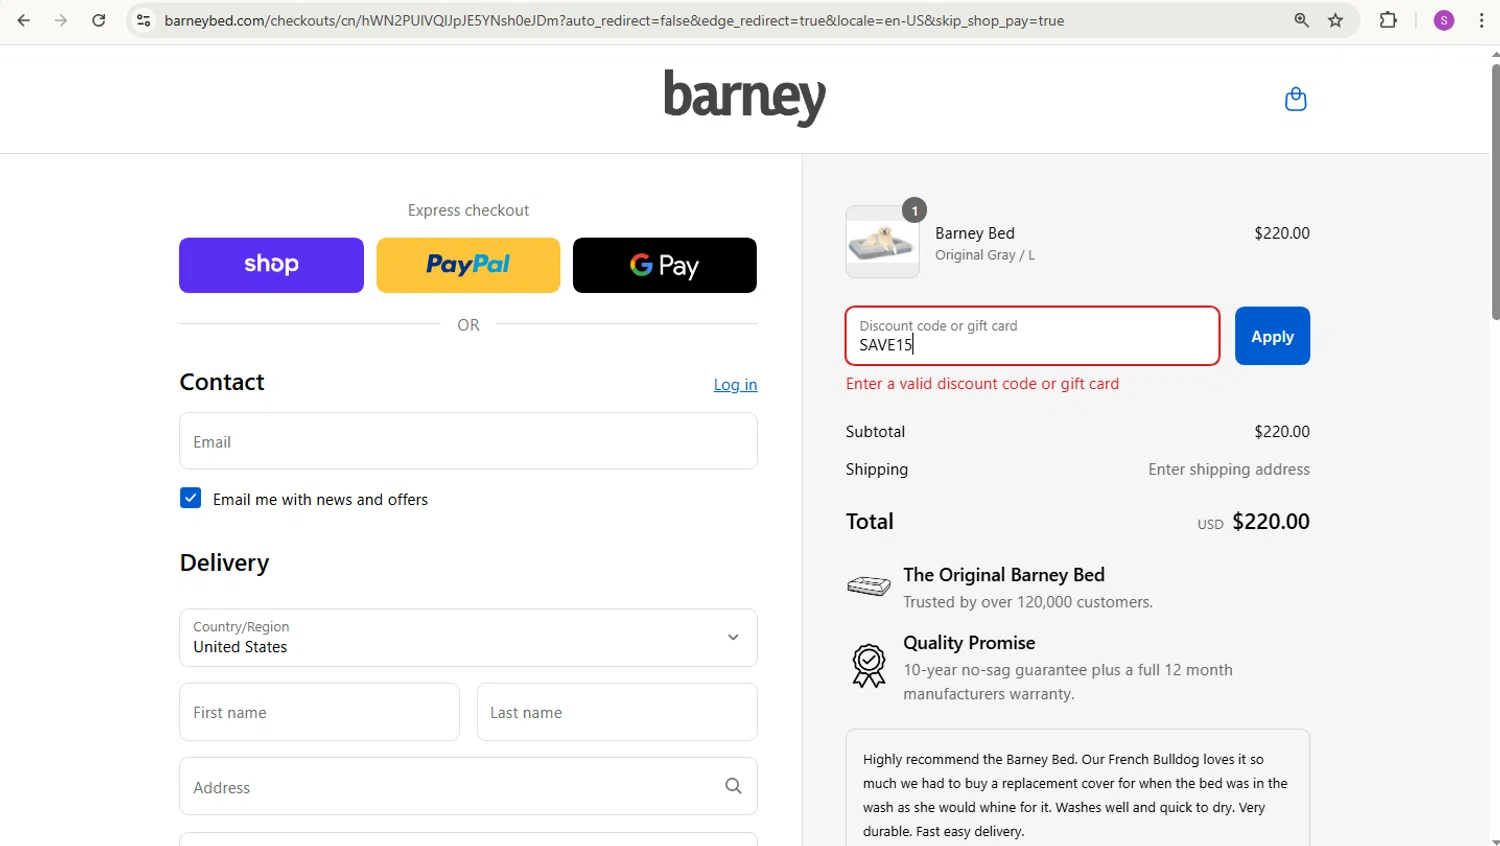Viewport: 1500px width, 846px height.
Task: Click the mattress icon beside Original Barney Bed
Action: point(868,586)
